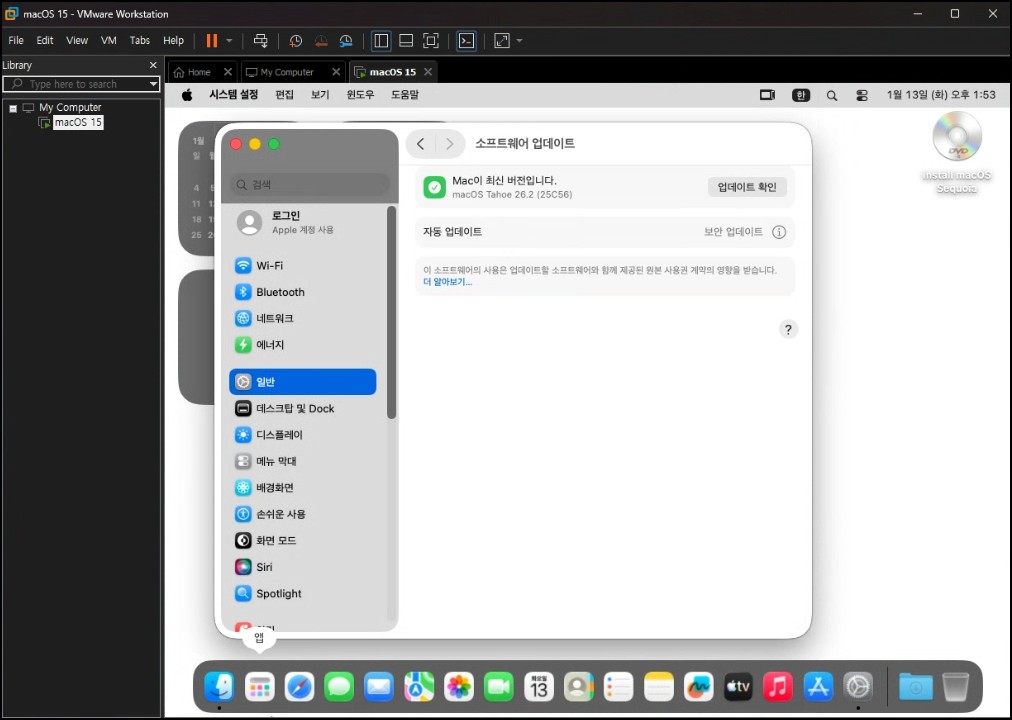Open VMware stretch guest dropdown arrow
Image resolution: width=1012 pixels, height=720 pixels.
520,41
